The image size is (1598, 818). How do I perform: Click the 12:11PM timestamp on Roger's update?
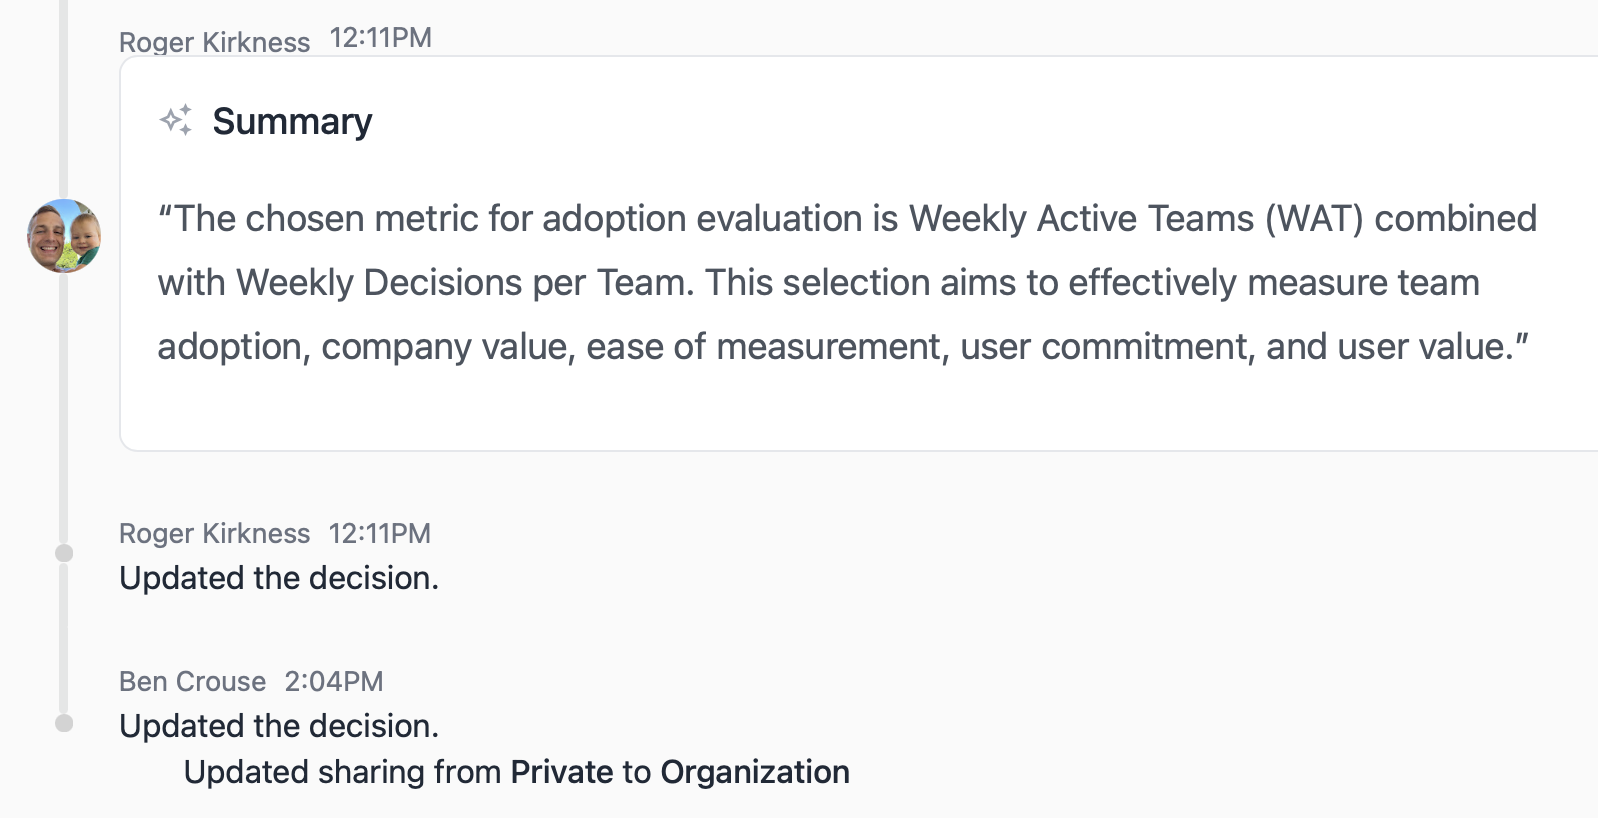coord(380,533)
